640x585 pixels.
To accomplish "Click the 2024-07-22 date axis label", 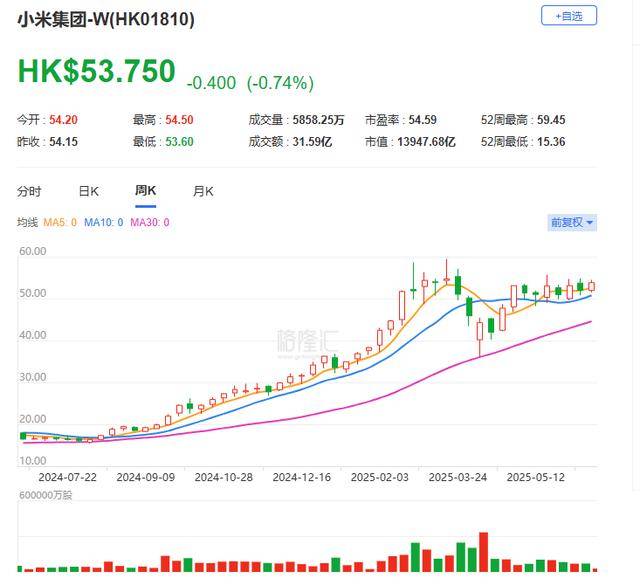I will pos(67,477).
